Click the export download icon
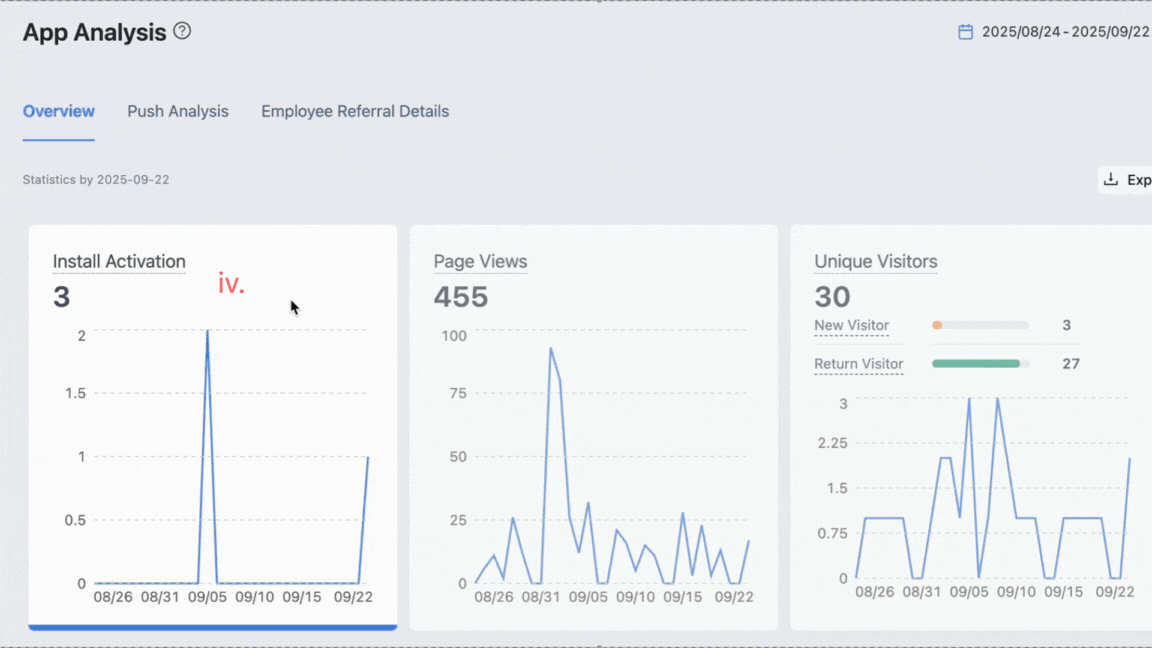The height and width of the screenshot is (648, 1152). click(1111, 179)
